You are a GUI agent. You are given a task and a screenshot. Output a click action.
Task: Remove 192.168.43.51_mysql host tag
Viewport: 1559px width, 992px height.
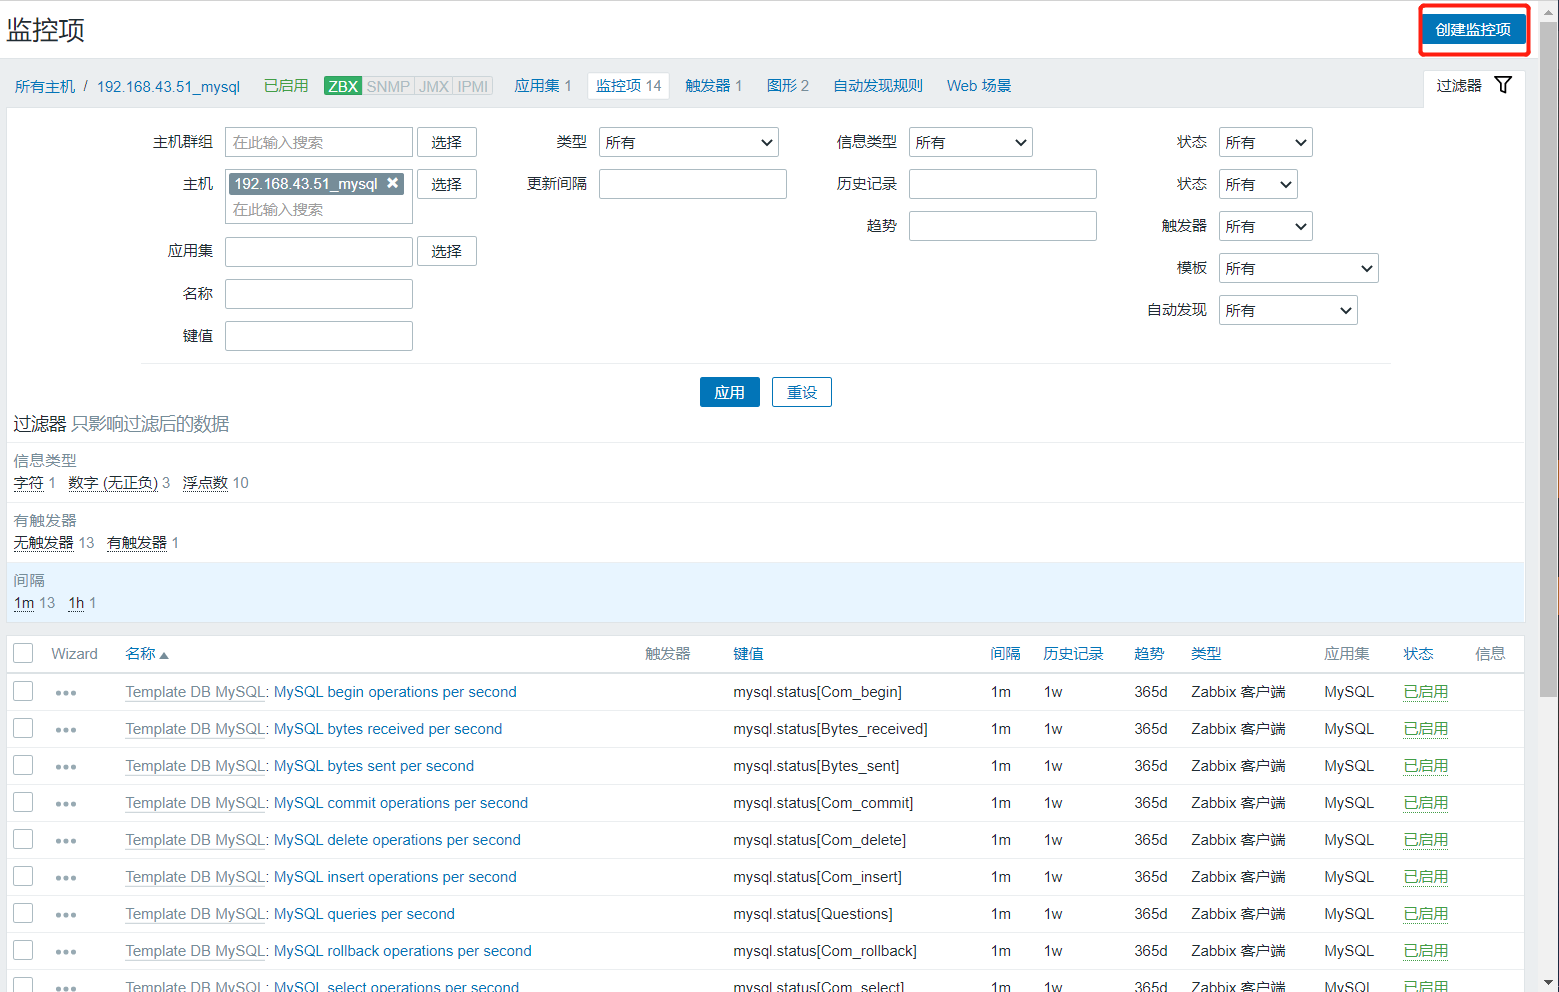click(393, 183)
